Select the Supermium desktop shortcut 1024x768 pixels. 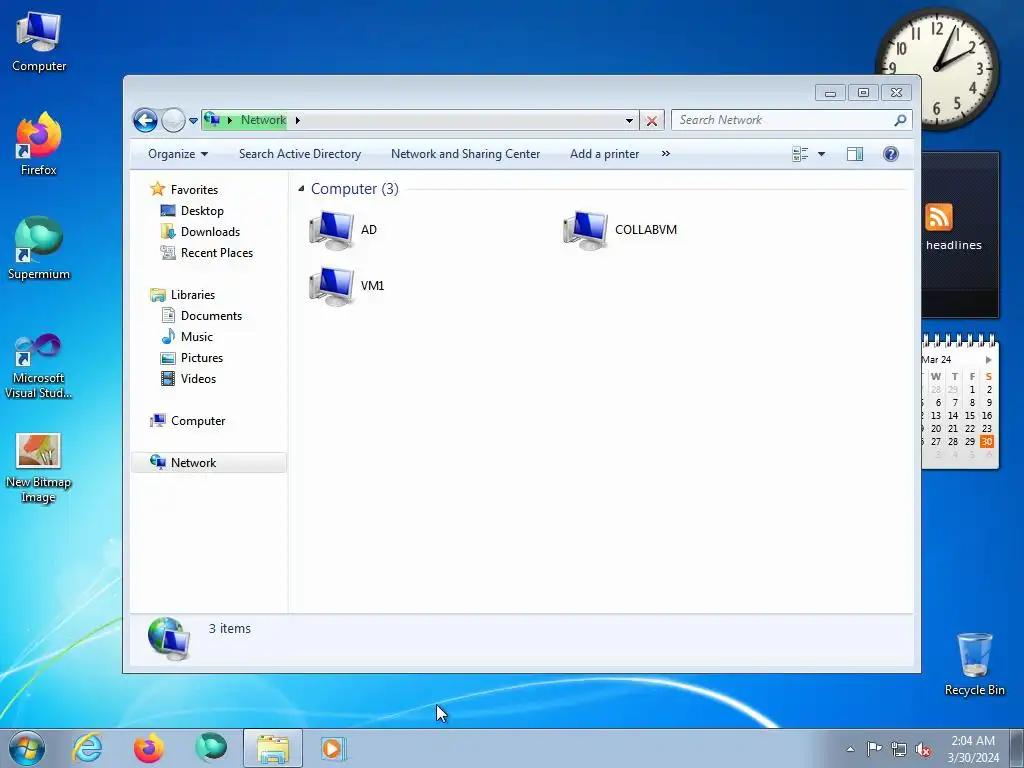[39, 248]
